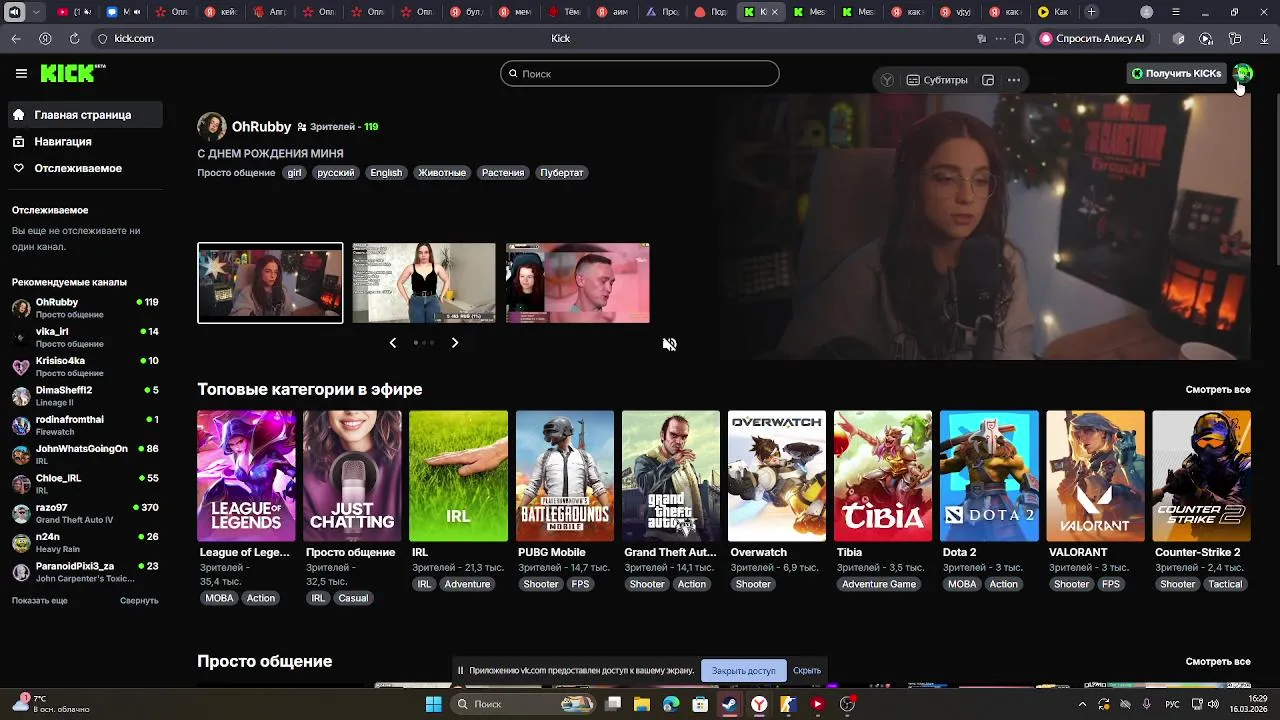Viewport: 1280px width, 720px height.
Task: Open the Grand Theft Auto category card
Action: click(671, 476)
